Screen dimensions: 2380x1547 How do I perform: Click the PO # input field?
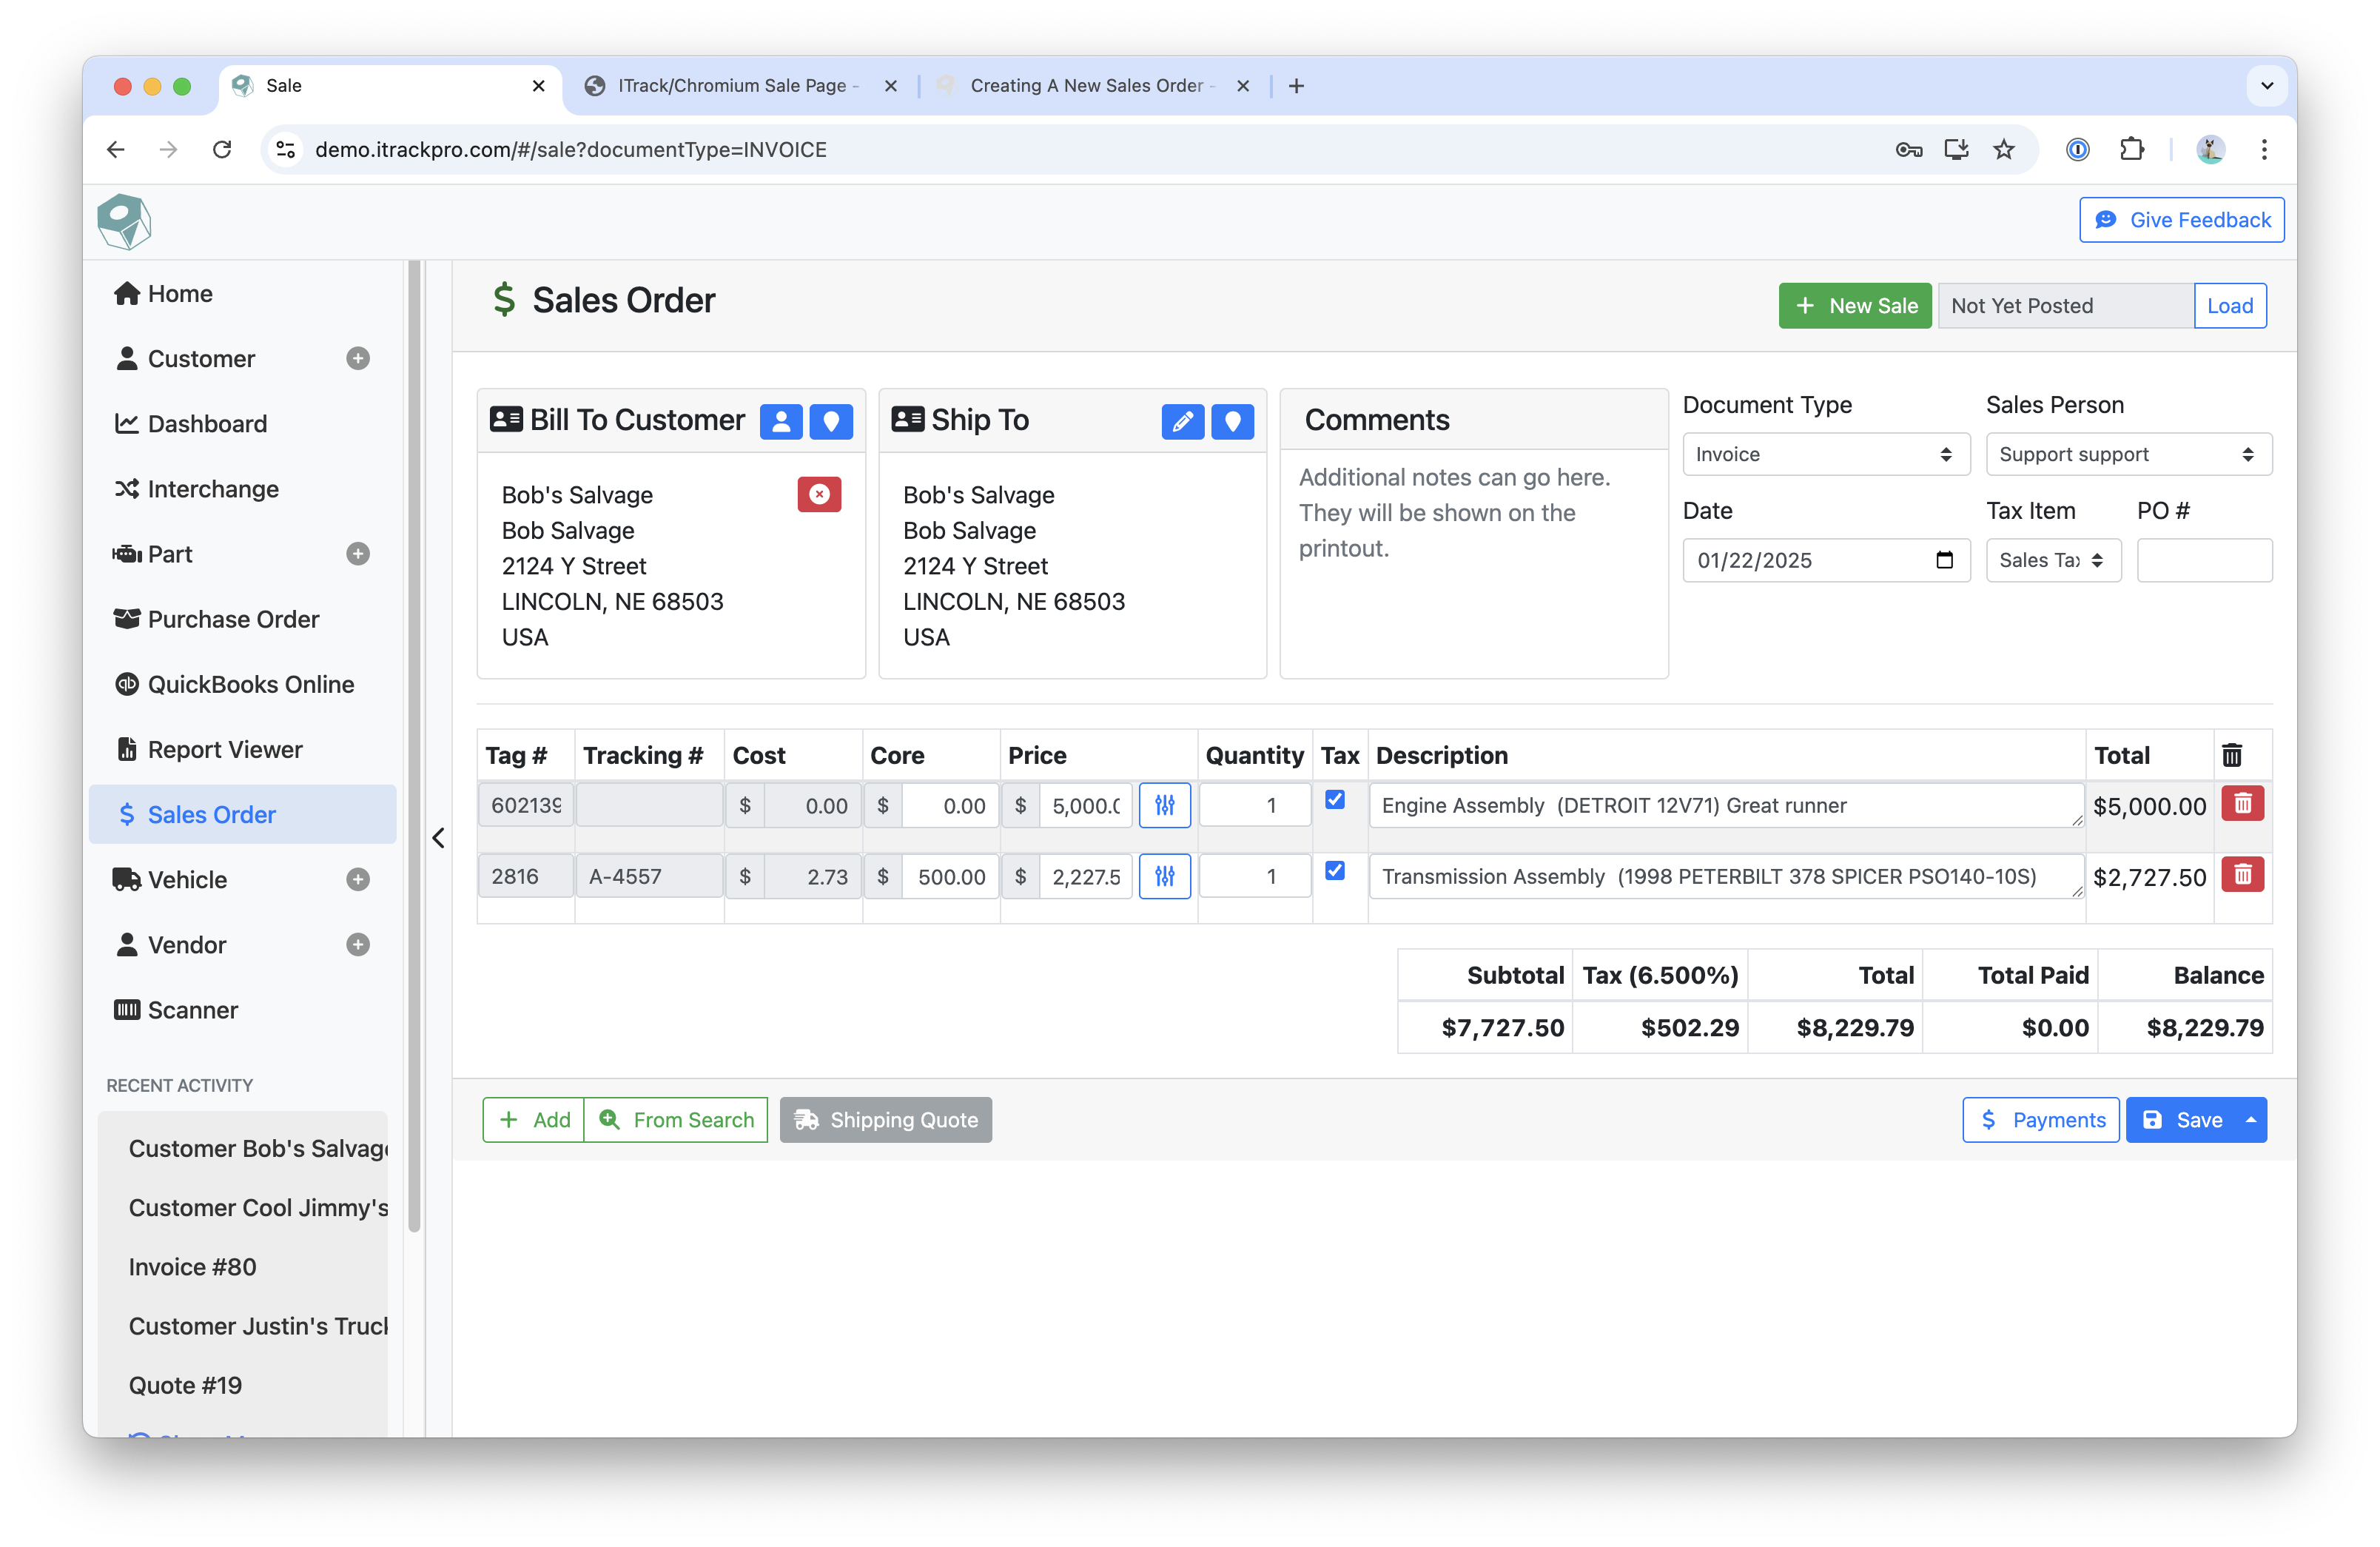(x=2203, y=560)
